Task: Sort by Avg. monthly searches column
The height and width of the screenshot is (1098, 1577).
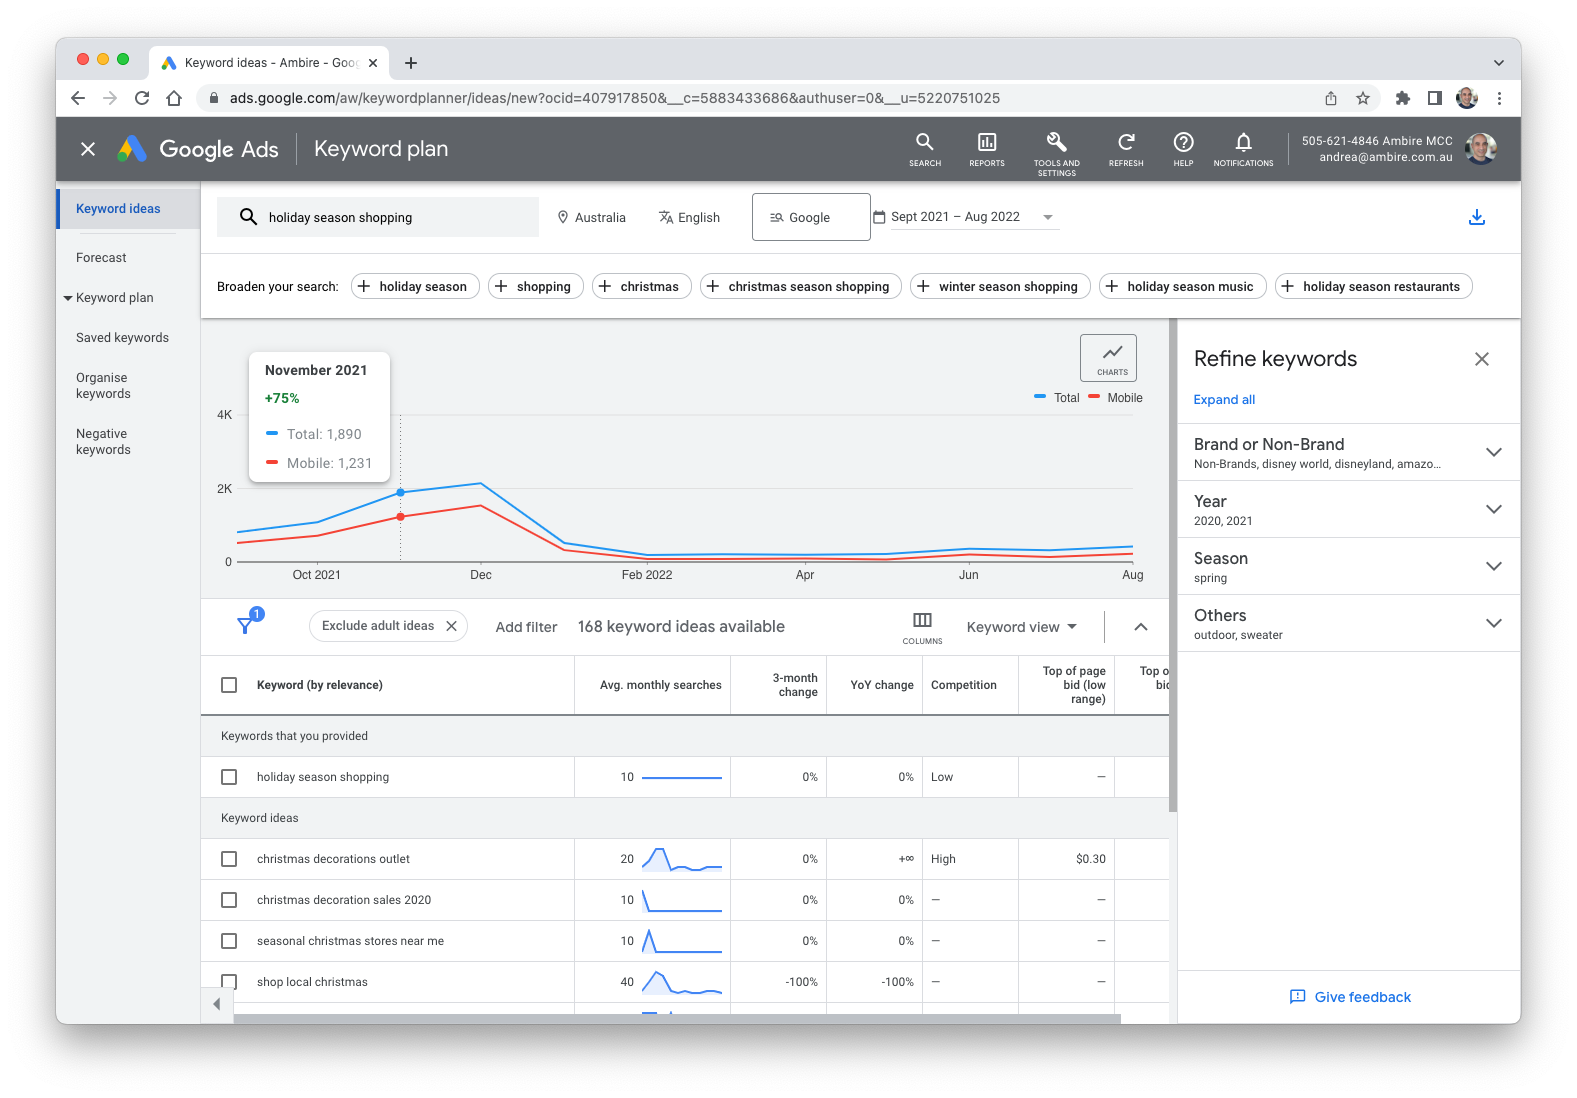Action: tap(660, 685)
